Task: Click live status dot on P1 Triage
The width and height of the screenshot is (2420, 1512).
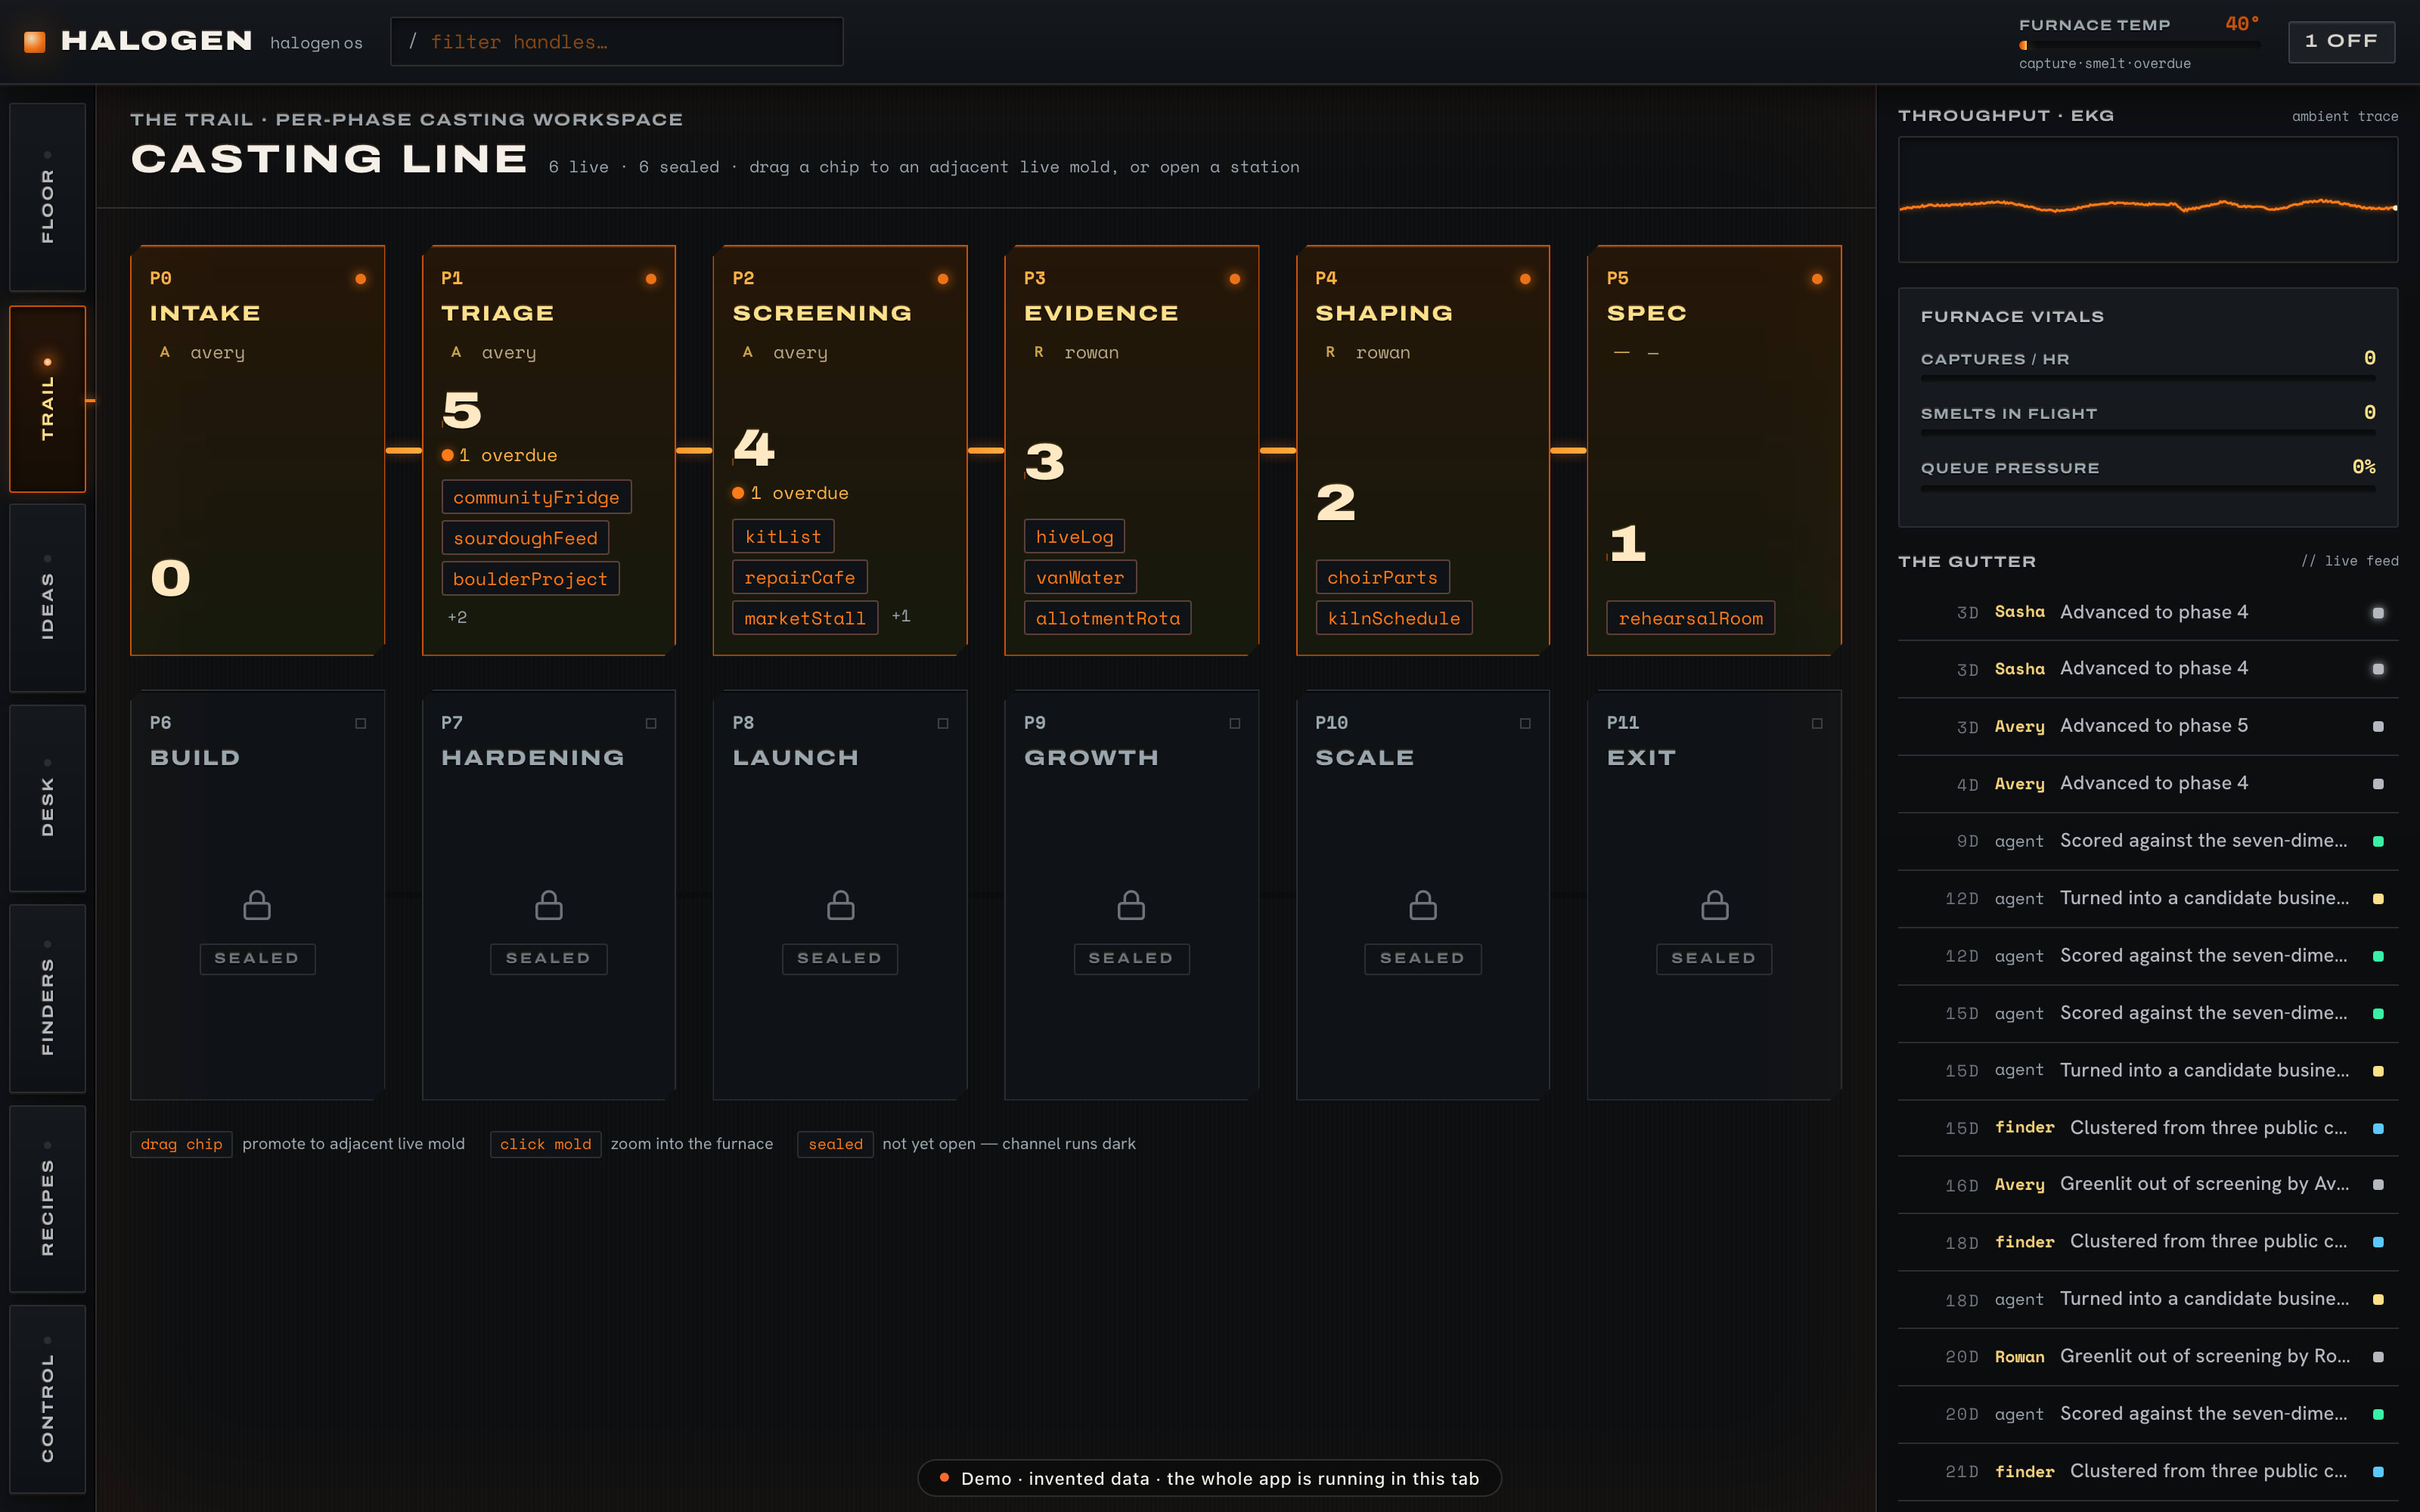Action: click(651, 279)
